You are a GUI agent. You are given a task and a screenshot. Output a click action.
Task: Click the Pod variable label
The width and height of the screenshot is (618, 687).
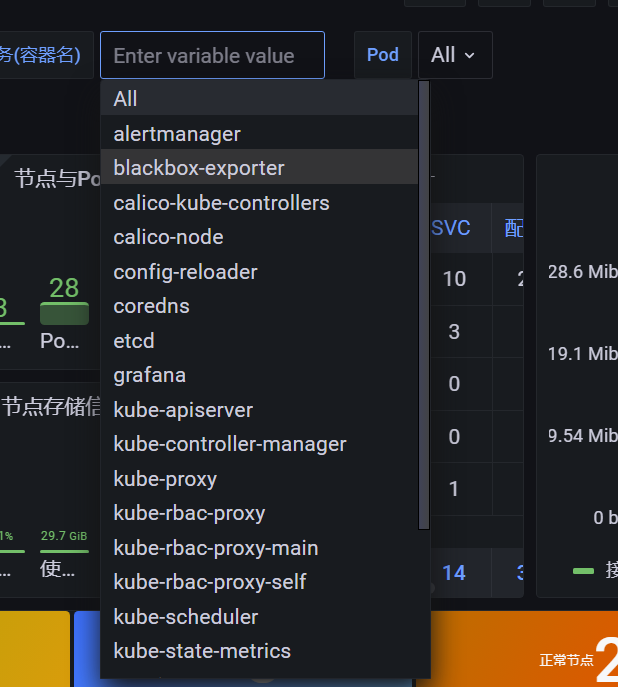click(x=383, y=55)
